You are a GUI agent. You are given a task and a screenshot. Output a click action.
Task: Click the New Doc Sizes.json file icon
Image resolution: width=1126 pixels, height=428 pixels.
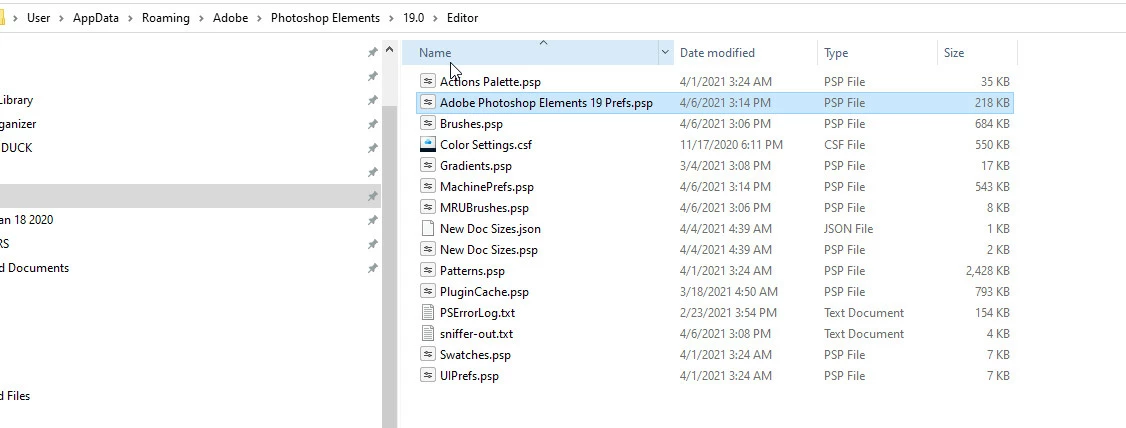point(428,228)
